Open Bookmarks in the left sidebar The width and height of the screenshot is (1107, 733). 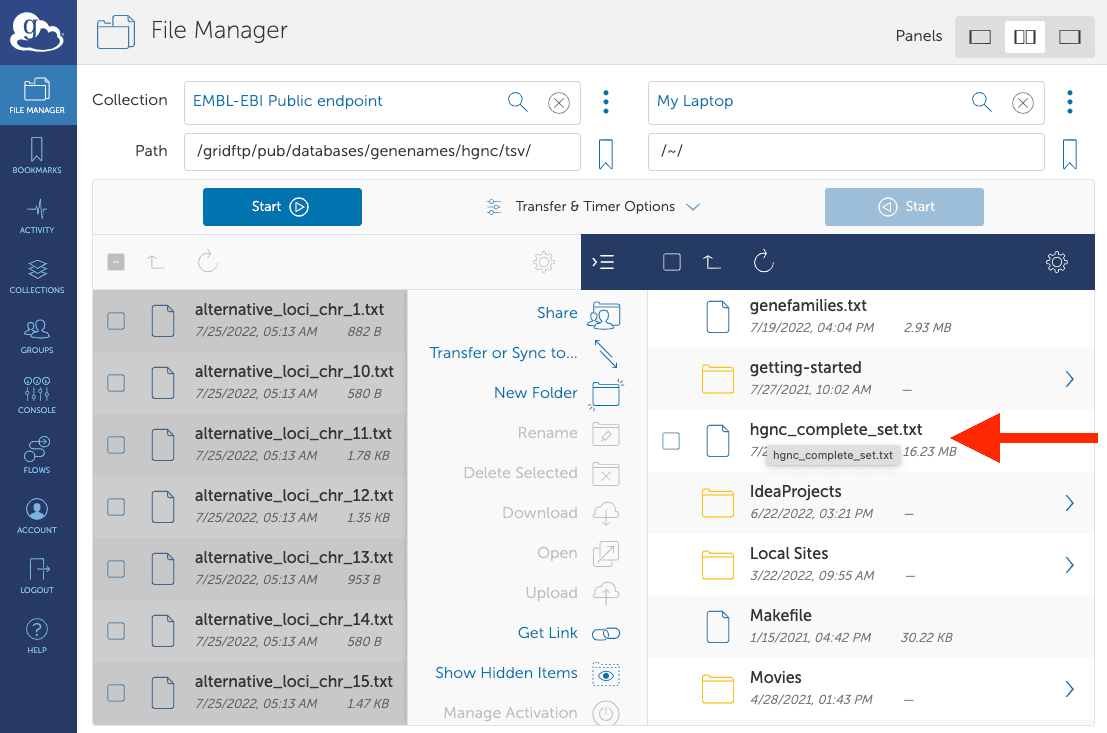tap(37, 156)
